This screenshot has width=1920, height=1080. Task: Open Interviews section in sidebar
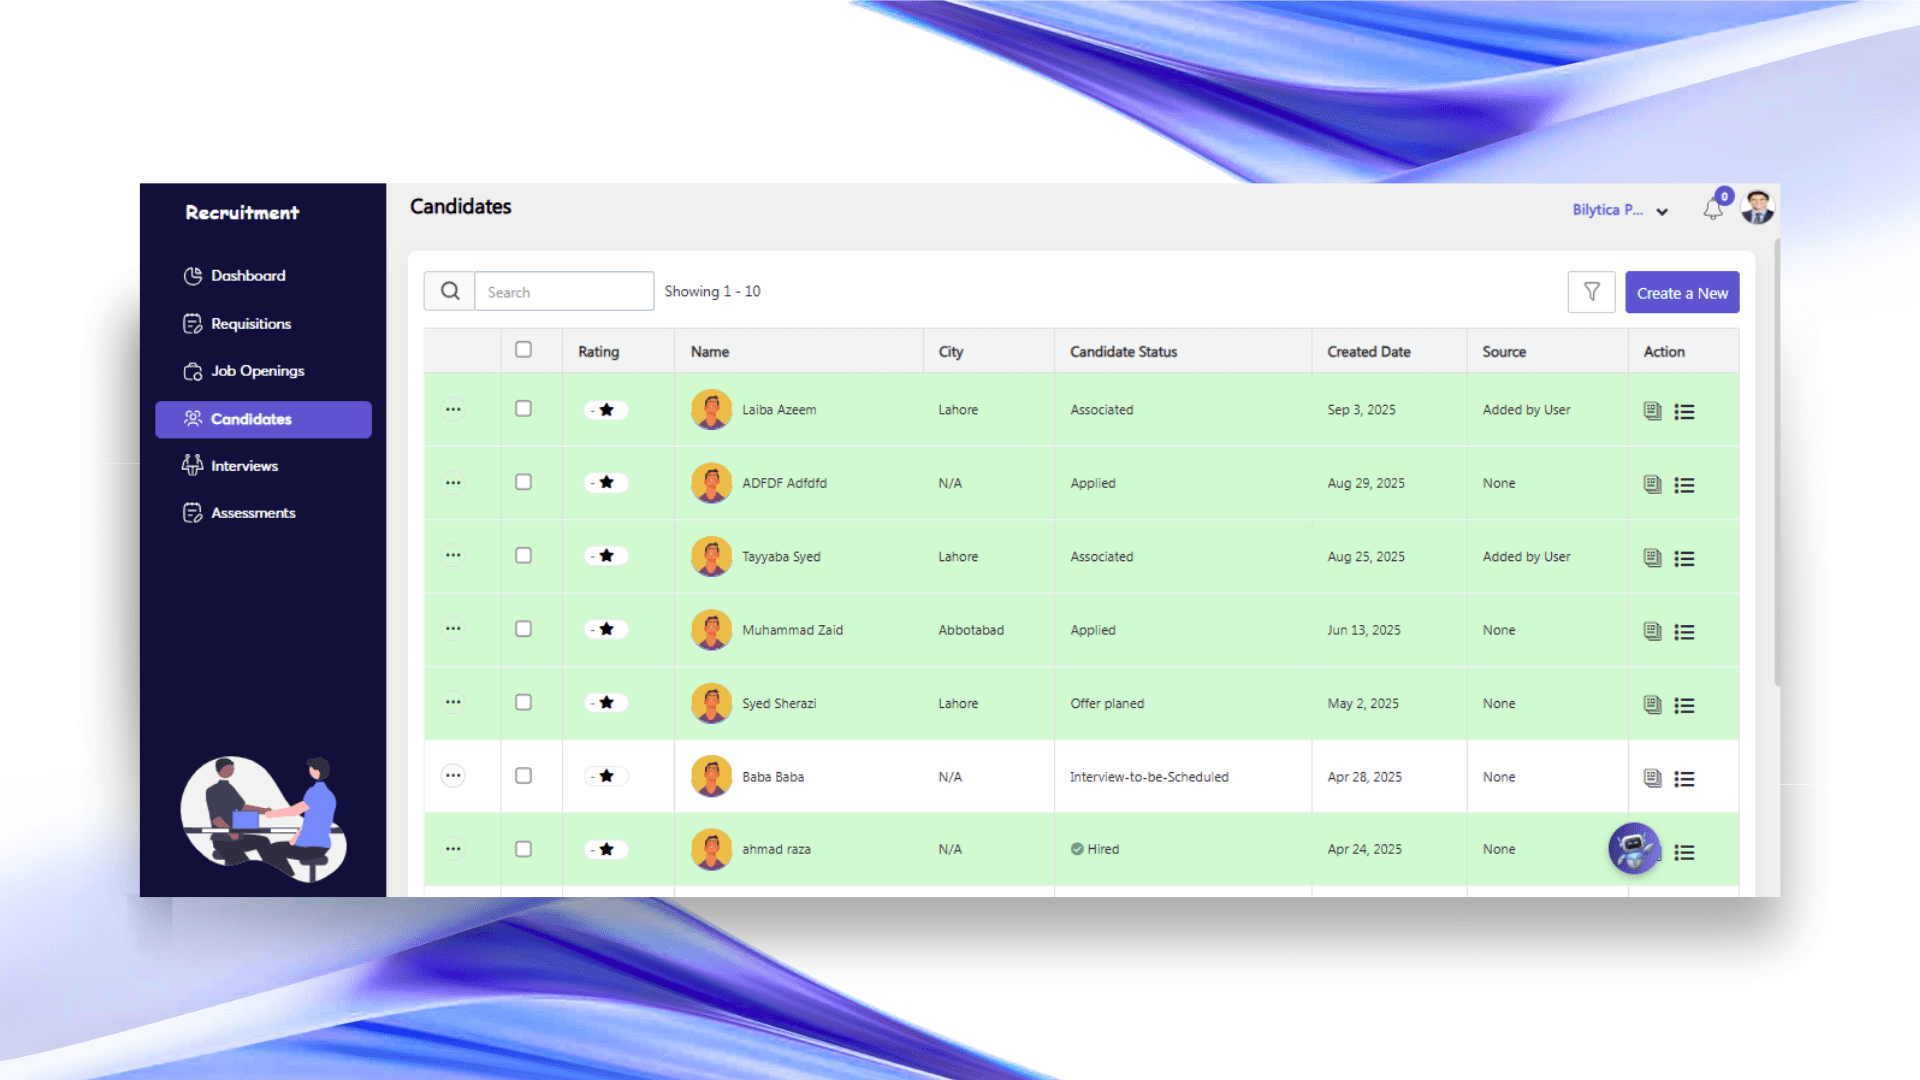pyautogui.click(x=244, y=466)
